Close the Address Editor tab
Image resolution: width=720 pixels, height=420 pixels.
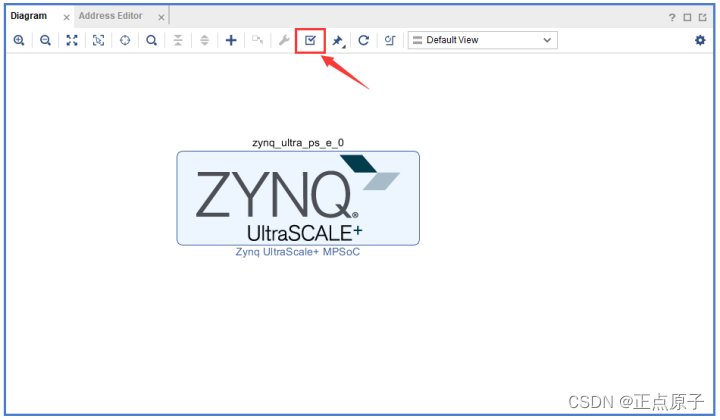point(161,17)
